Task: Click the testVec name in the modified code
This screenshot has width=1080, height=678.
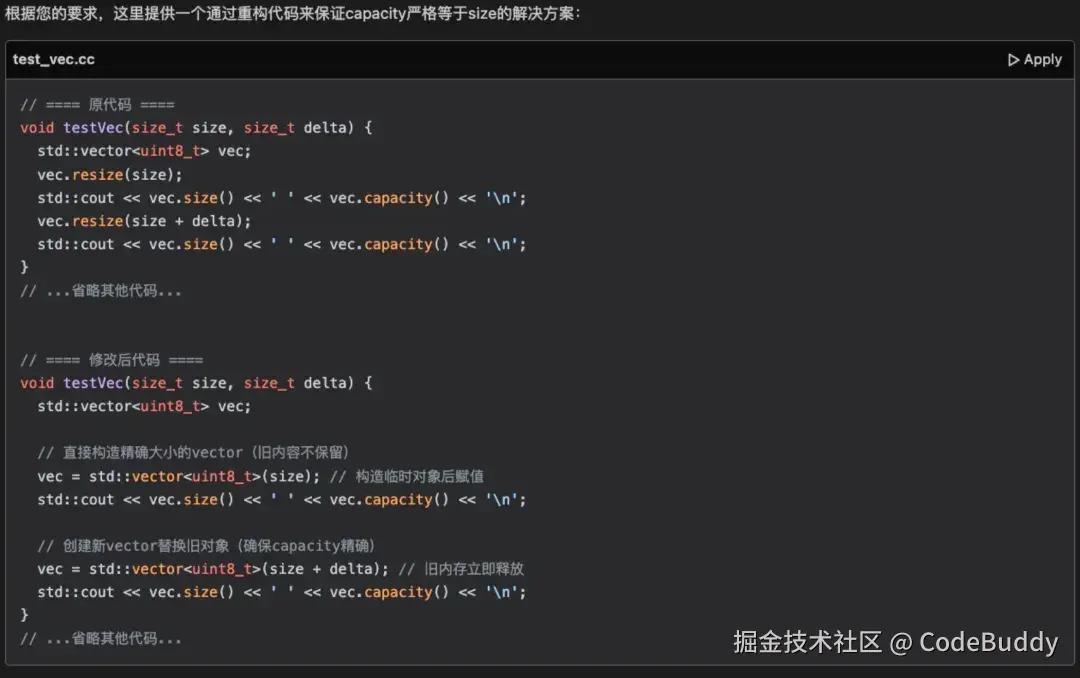Action: click(x=93, y=382)
